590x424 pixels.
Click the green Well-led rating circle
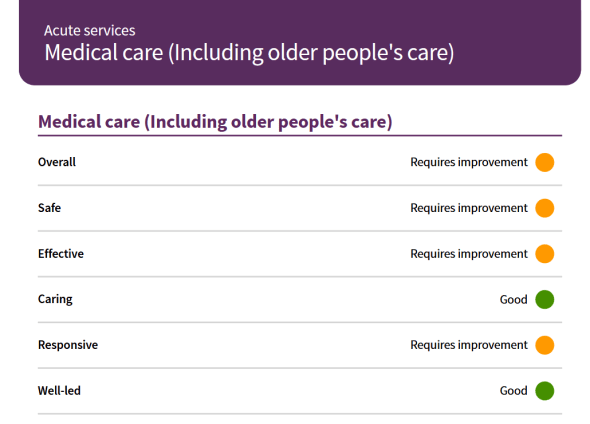tap(544, 391)
